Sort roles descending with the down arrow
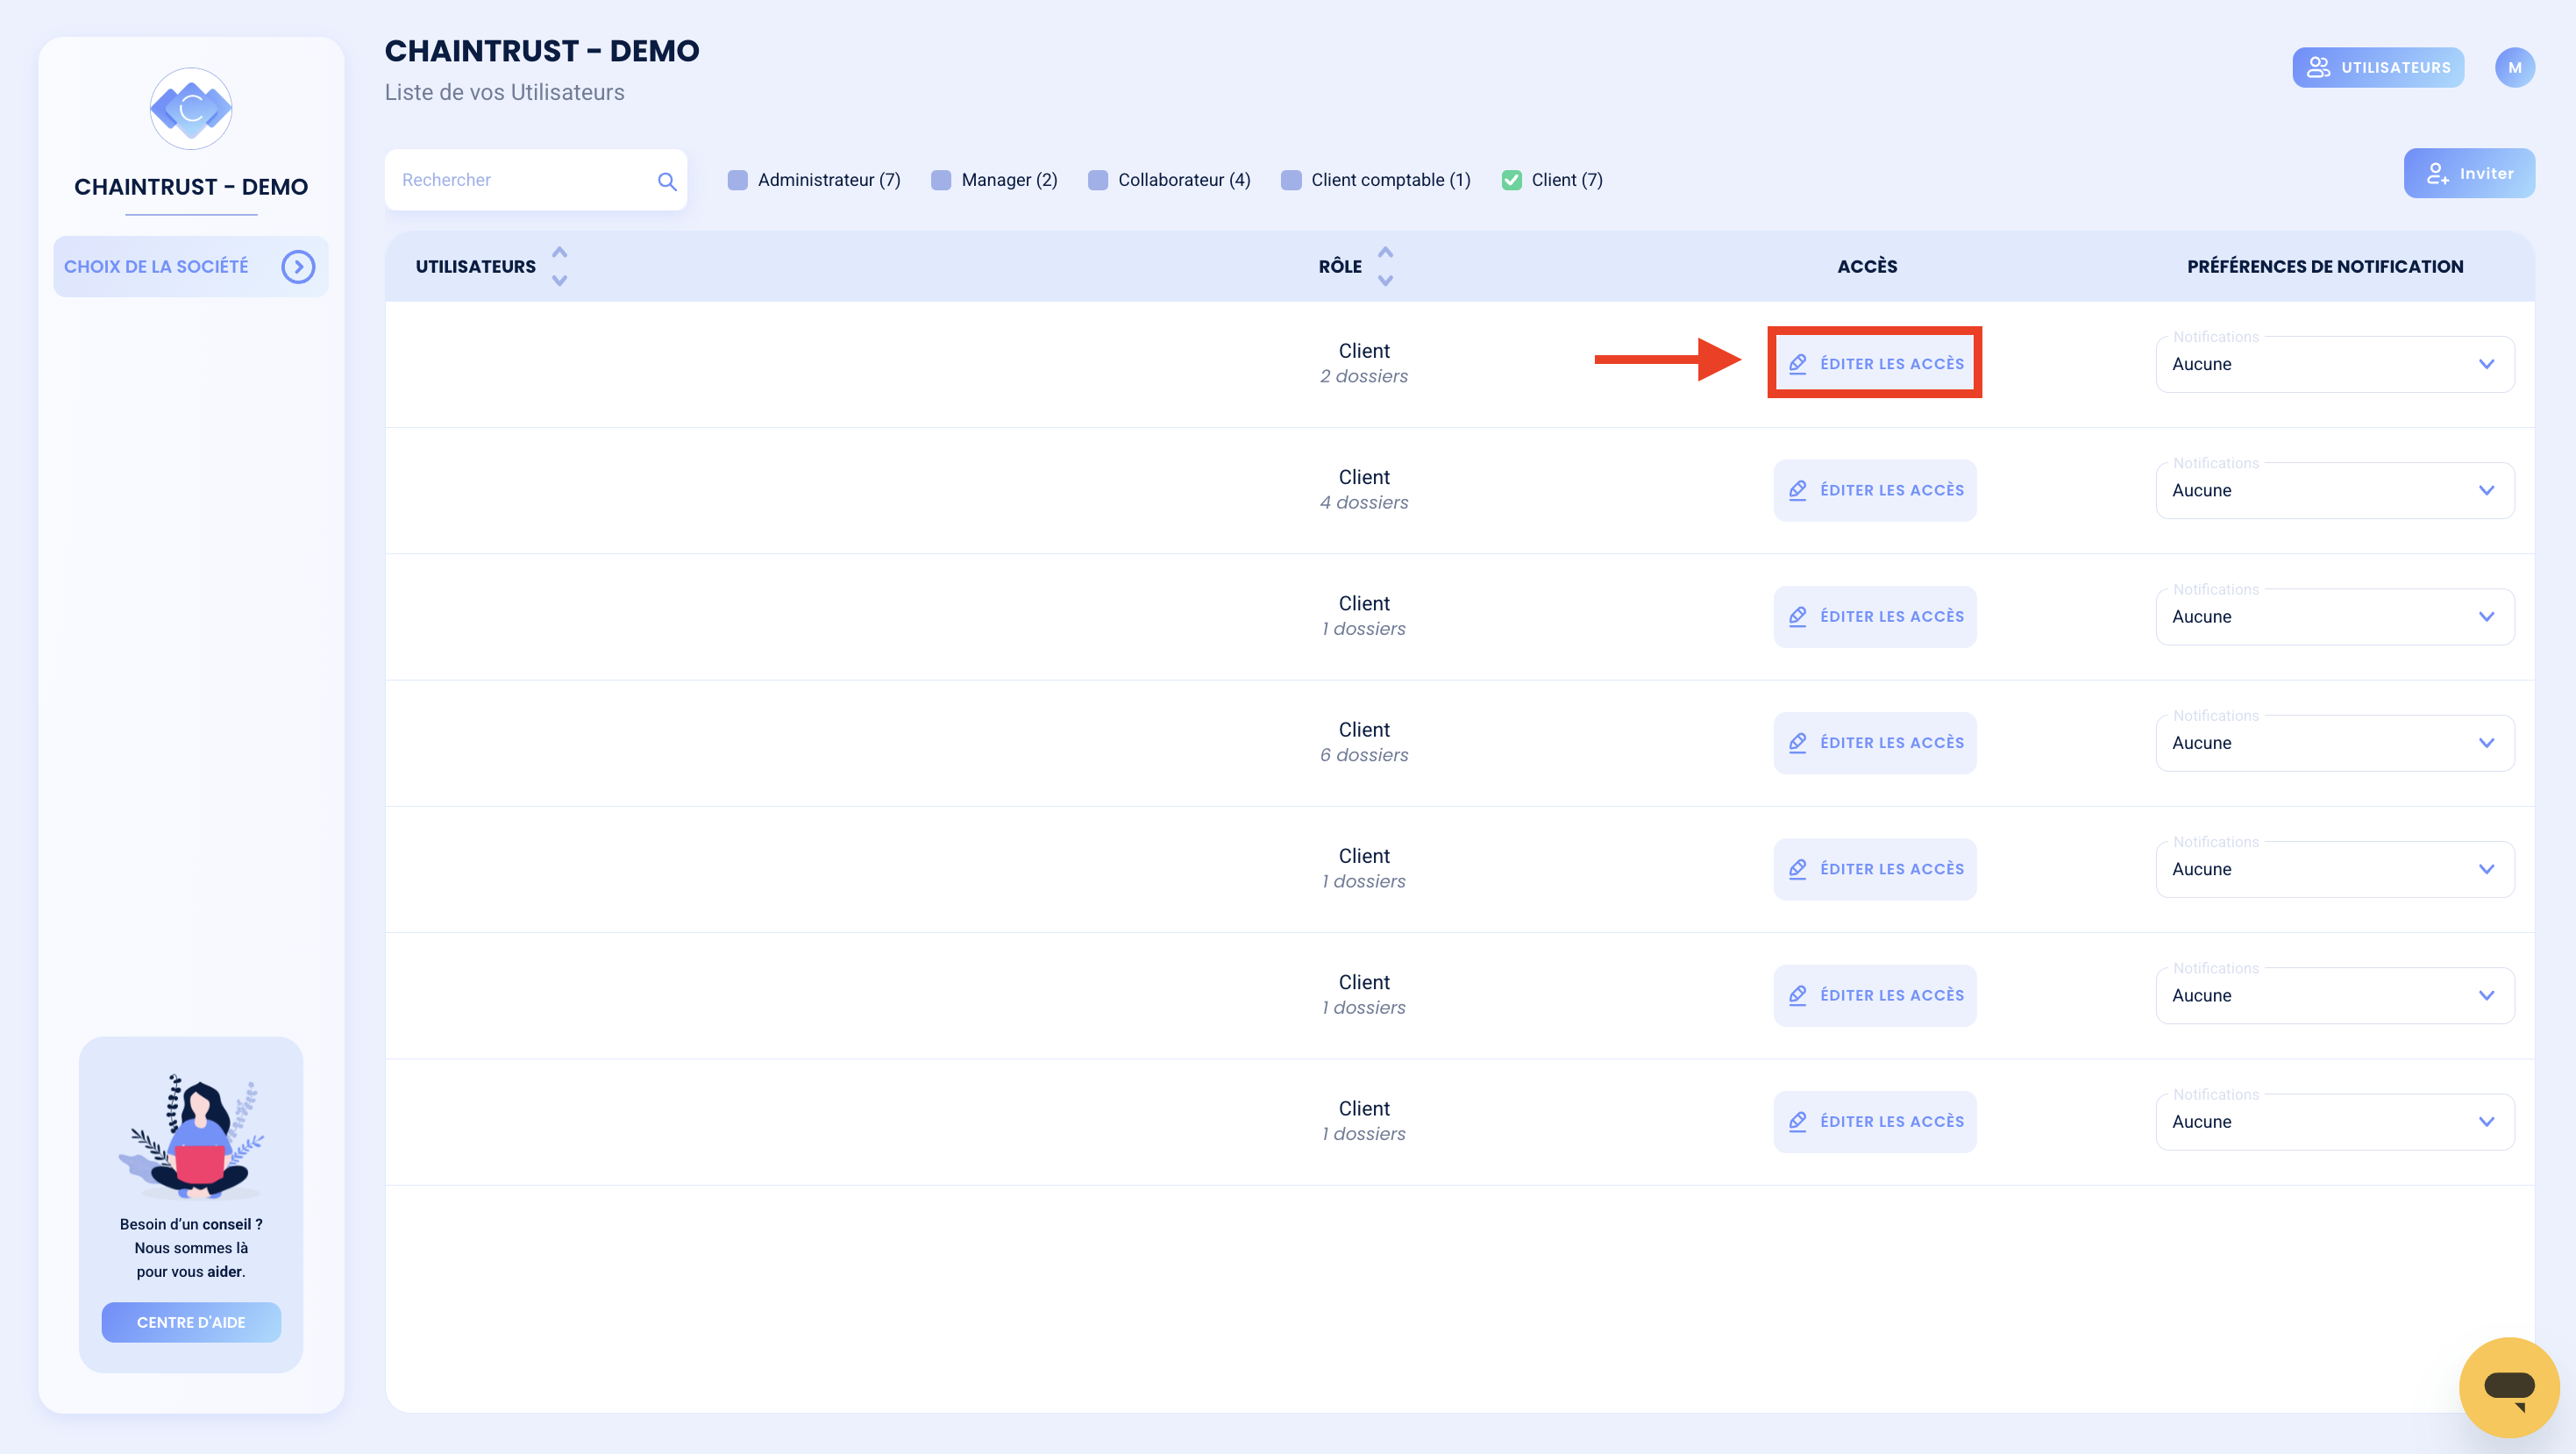 point(1386,281)
